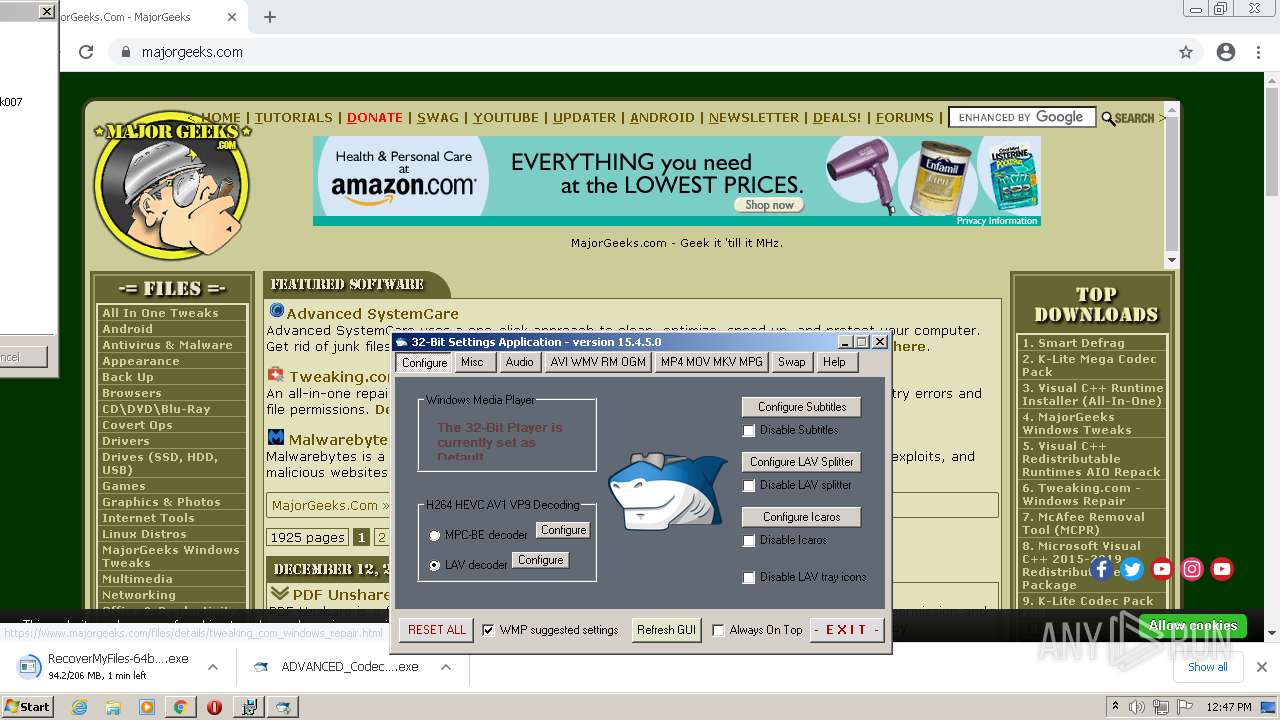Screen dimensions: 1280x720
Task: Click Configure Icaros button
Action: (x=802, y=517)
